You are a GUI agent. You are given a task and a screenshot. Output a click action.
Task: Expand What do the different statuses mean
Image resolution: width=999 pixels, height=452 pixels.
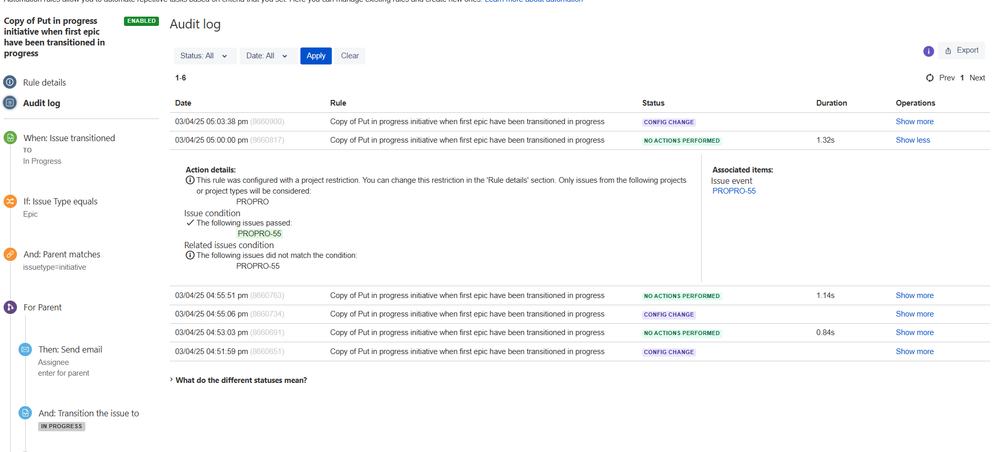click(239, 380)
